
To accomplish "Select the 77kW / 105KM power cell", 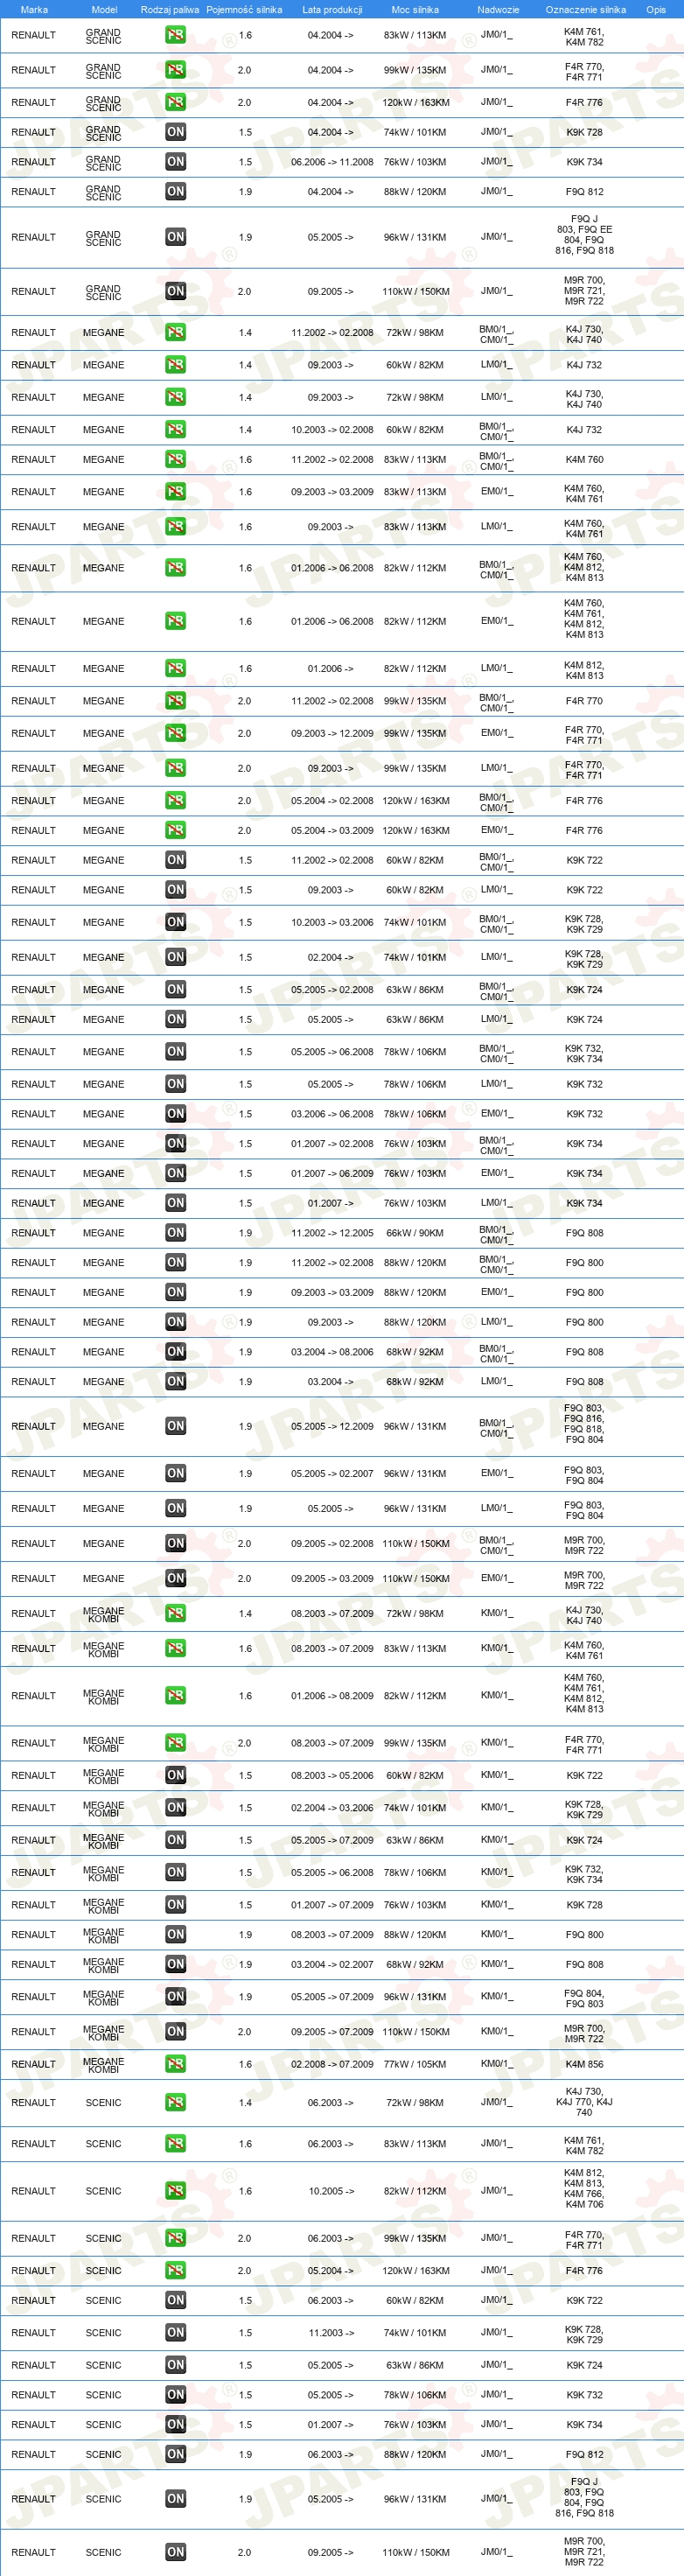I will pos(415,2064).
